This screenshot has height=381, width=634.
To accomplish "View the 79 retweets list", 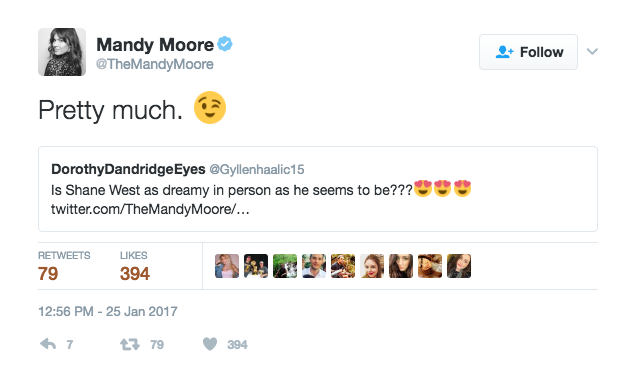I will pos(64,266).
